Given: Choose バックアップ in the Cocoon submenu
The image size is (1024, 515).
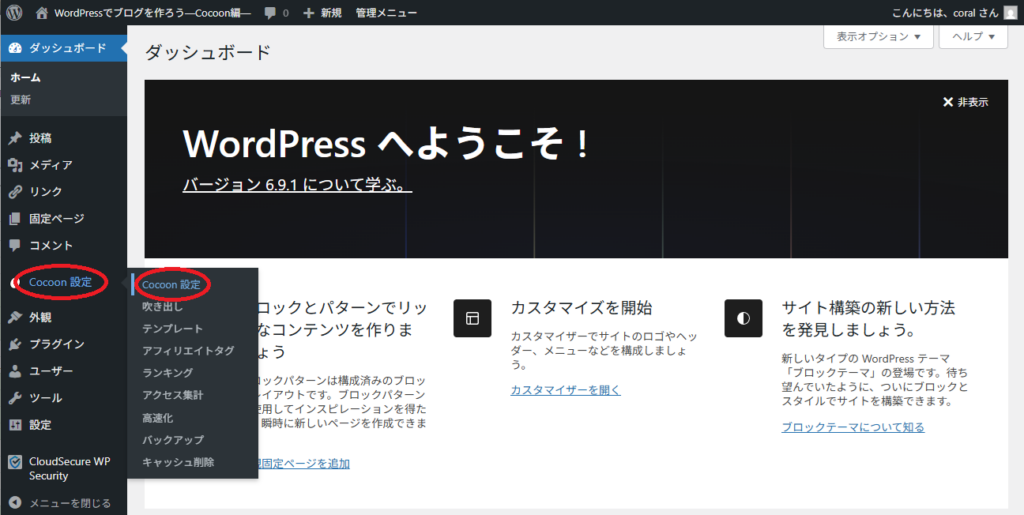Looking at the screenshot, I should pos(172,440).
